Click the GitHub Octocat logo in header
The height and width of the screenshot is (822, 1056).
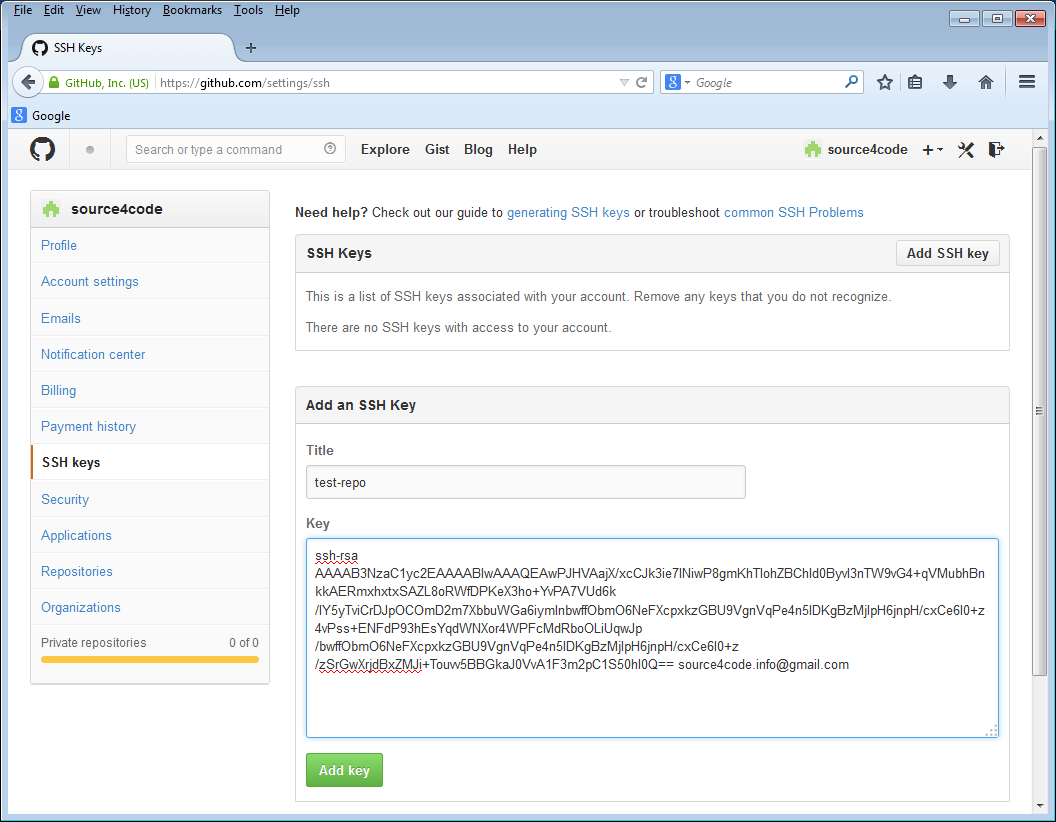(42, 149)
